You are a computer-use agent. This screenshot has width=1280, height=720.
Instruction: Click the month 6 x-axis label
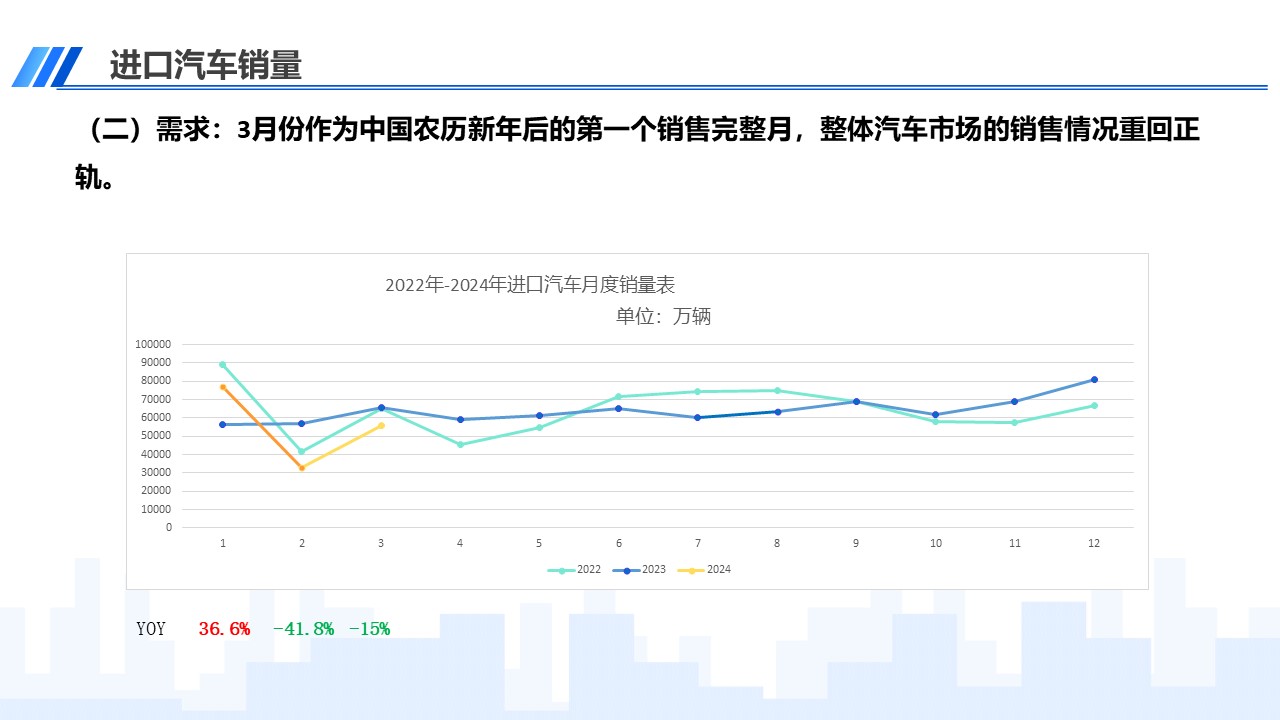click(x=618, y=543)
